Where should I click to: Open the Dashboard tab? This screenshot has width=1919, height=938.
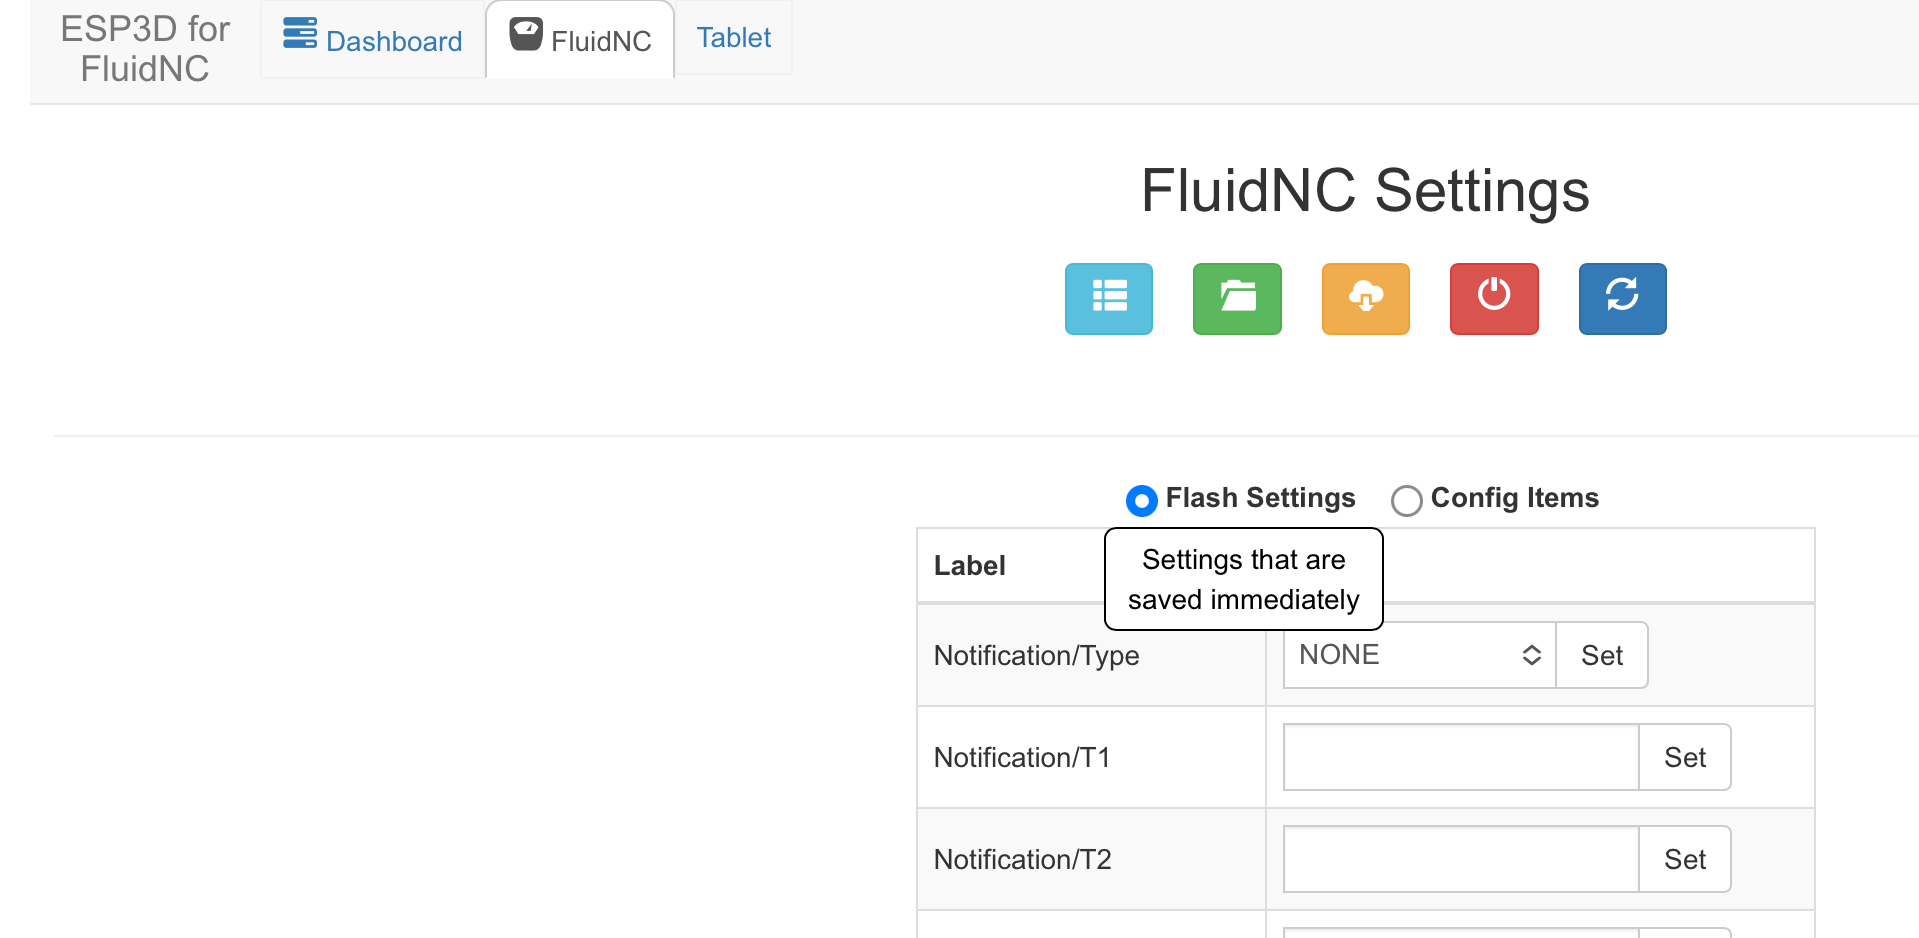[372, 39]
